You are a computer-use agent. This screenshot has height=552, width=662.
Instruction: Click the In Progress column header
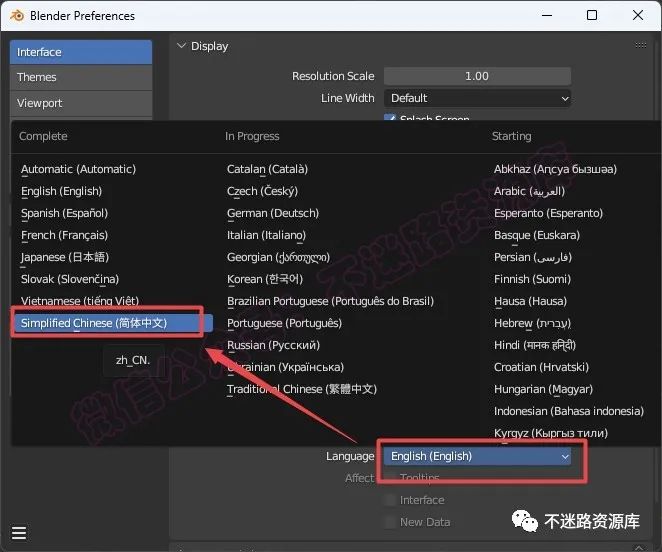pos(252,136)
